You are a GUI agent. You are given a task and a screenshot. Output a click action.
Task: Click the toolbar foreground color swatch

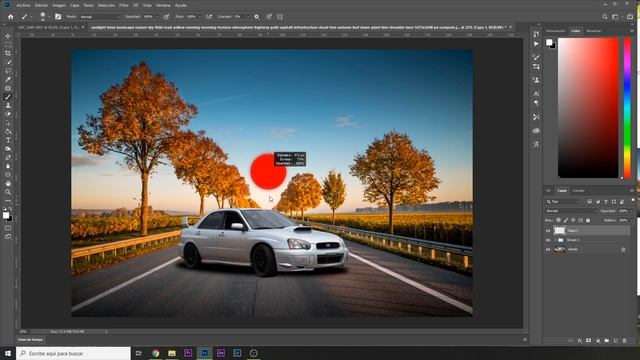(6, 215)
